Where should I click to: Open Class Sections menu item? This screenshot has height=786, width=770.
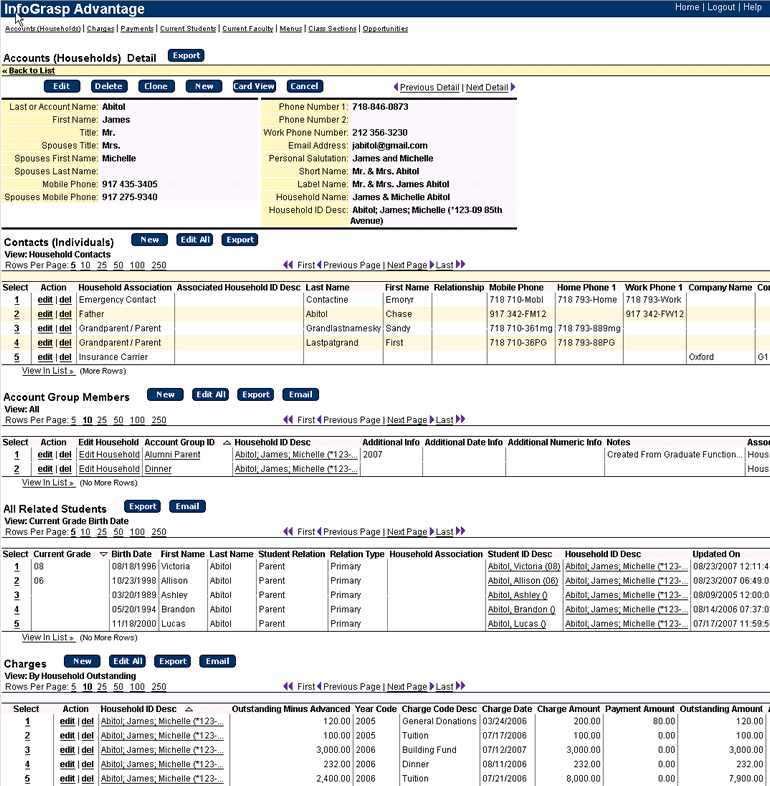(332, 29)
